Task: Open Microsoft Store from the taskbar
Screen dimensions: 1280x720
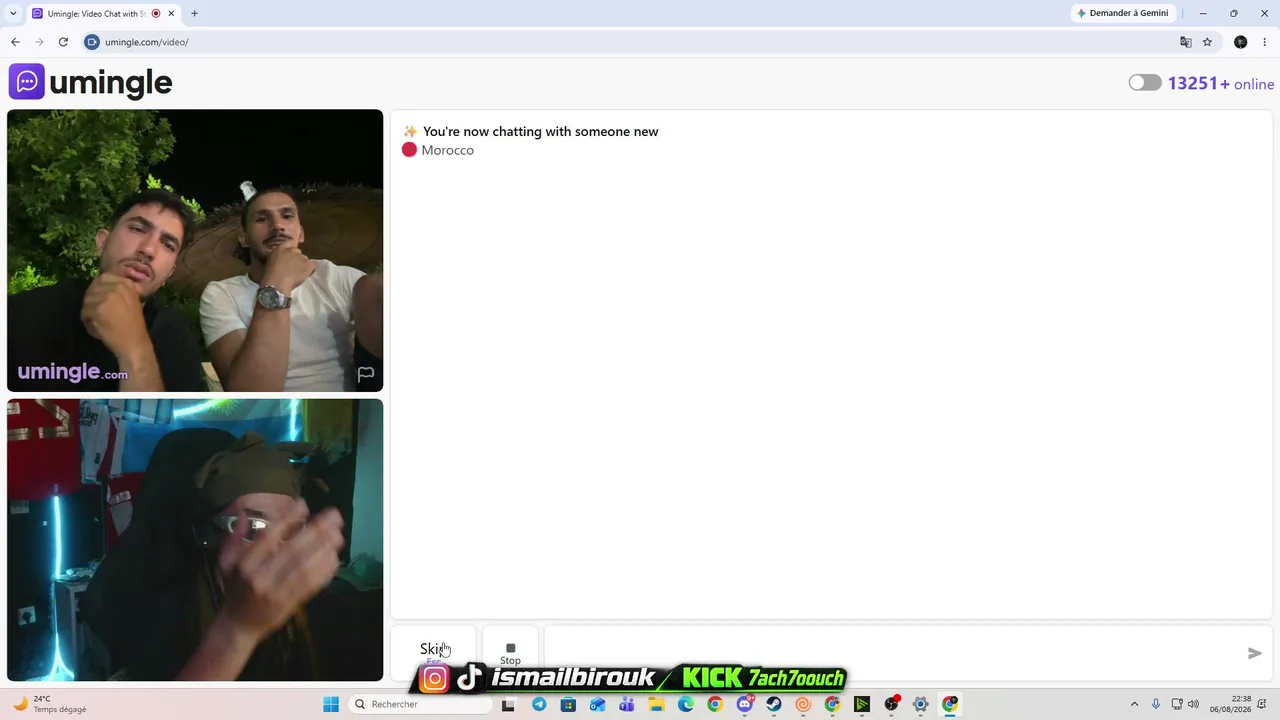Action: (568, 704)
